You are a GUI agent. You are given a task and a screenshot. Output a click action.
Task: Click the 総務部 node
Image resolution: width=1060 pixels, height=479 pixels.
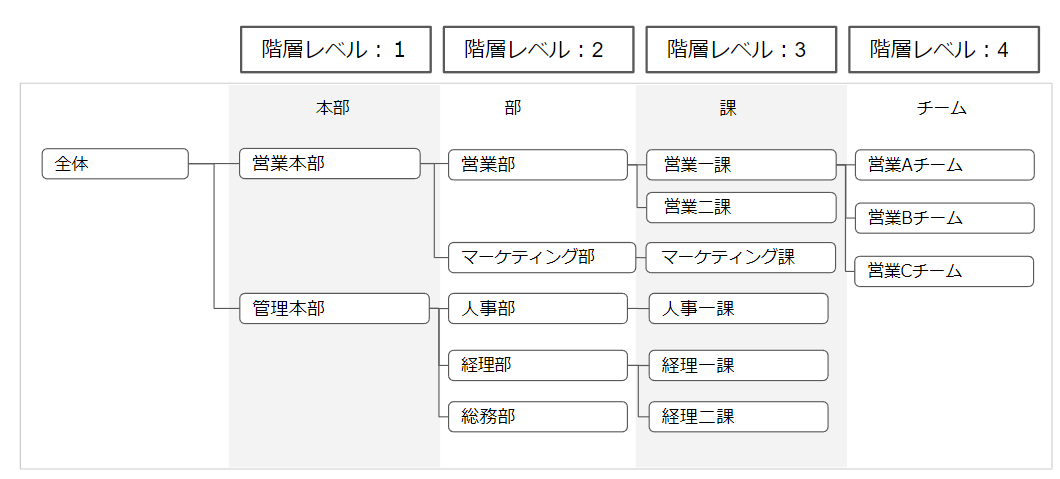[538, 416]
